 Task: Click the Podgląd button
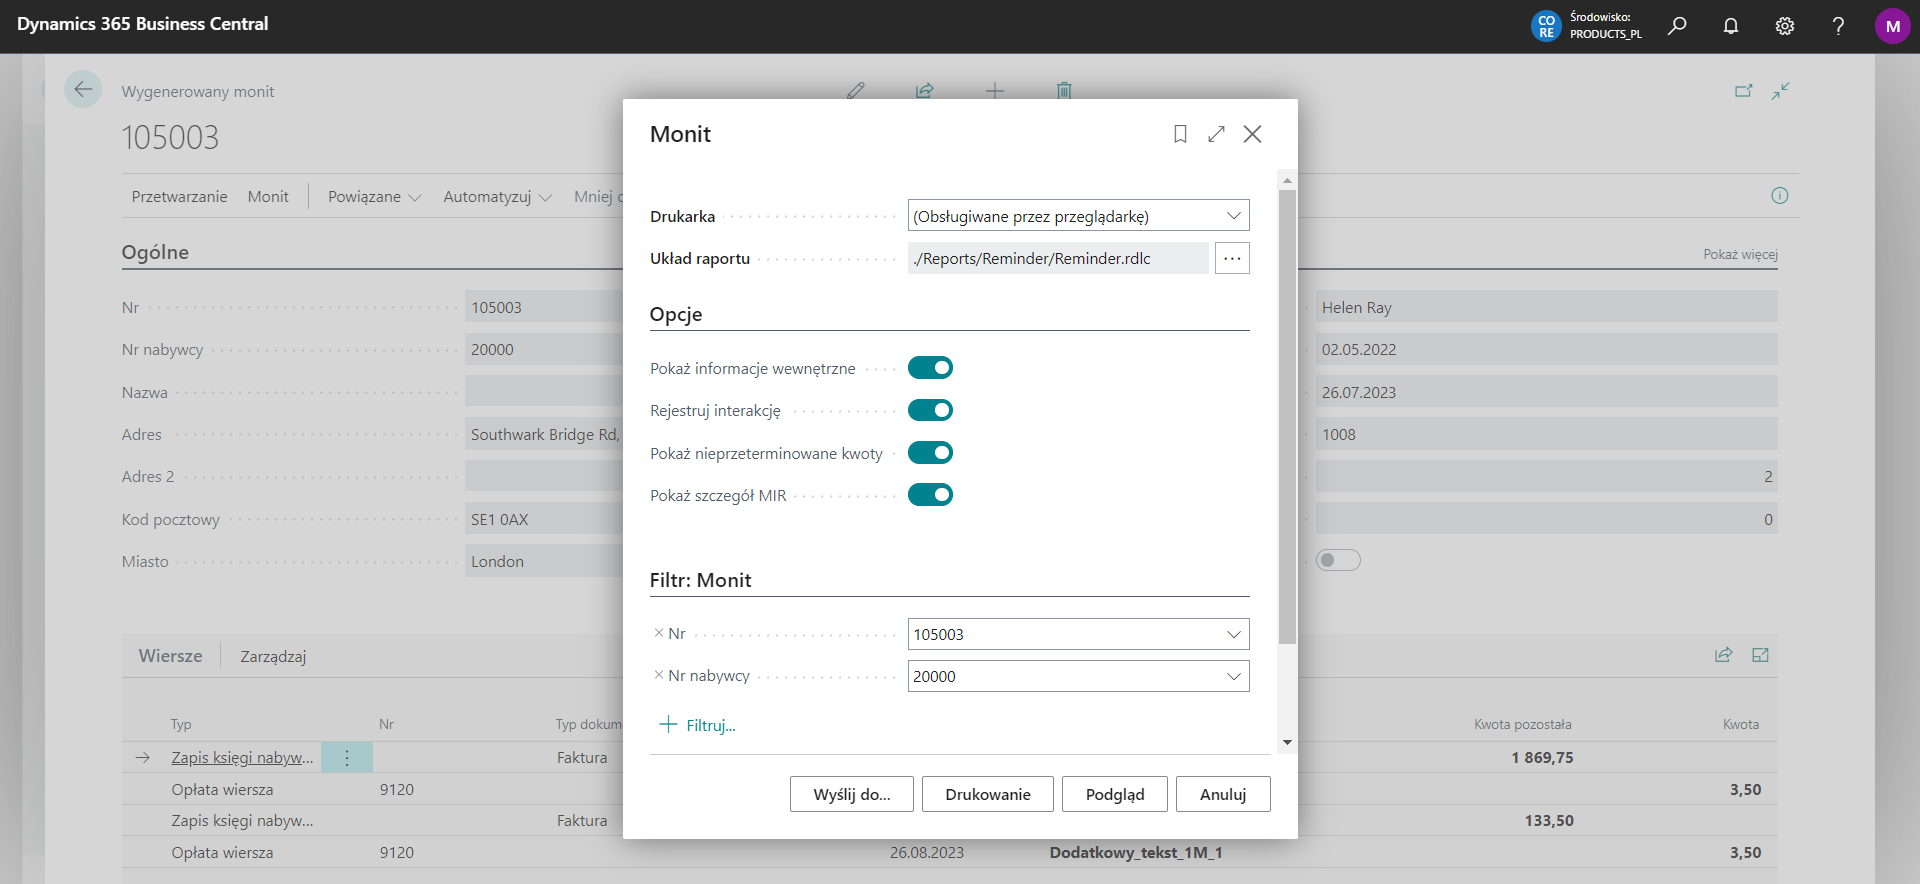point(1115,794)
